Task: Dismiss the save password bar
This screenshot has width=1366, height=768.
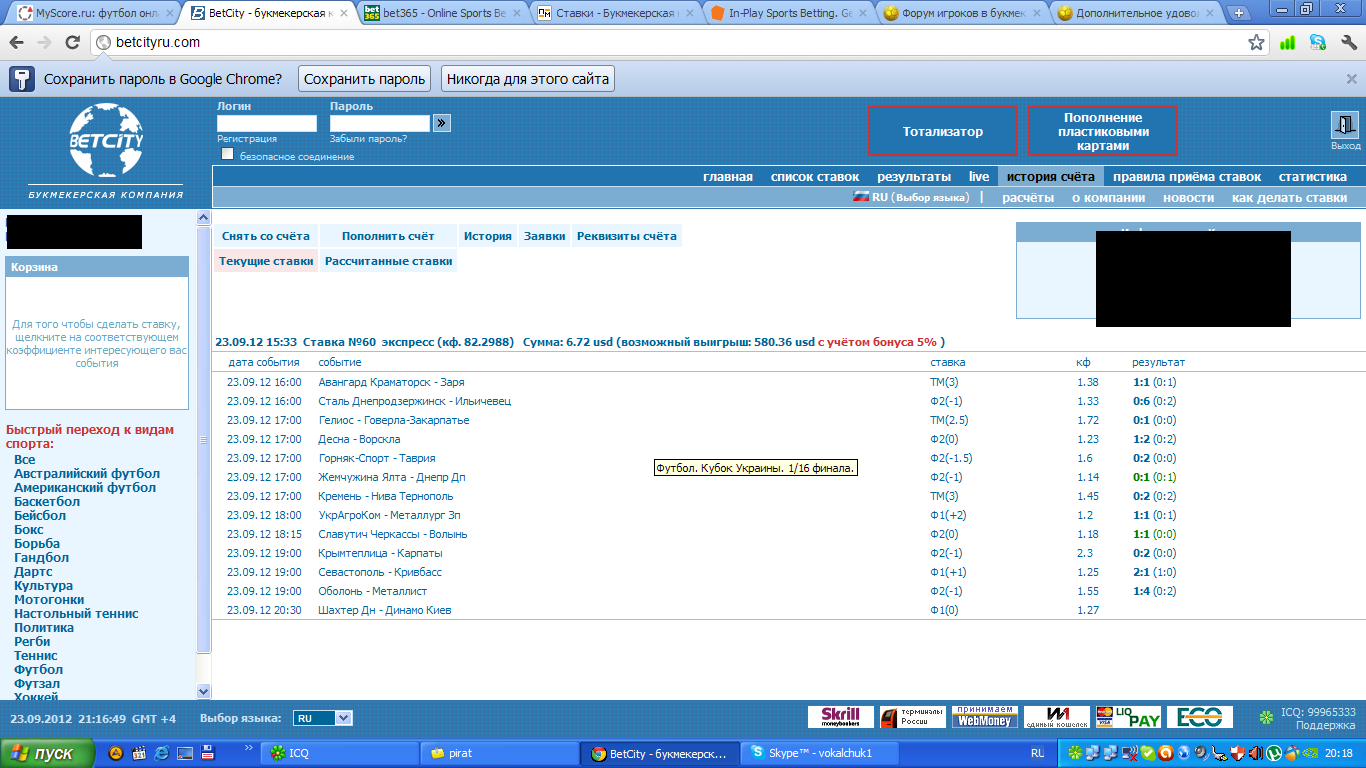Action: pos(1351,79)
